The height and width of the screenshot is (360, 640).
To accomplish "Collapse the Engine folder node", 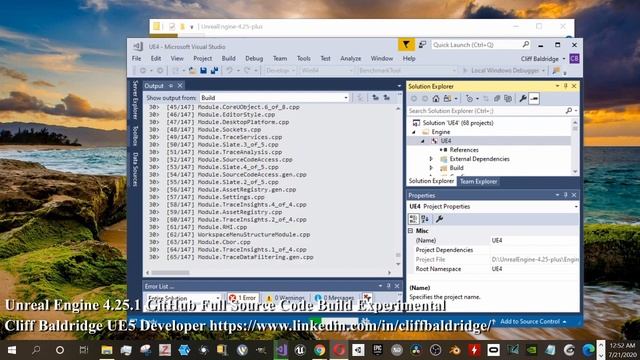I will 413,132.
